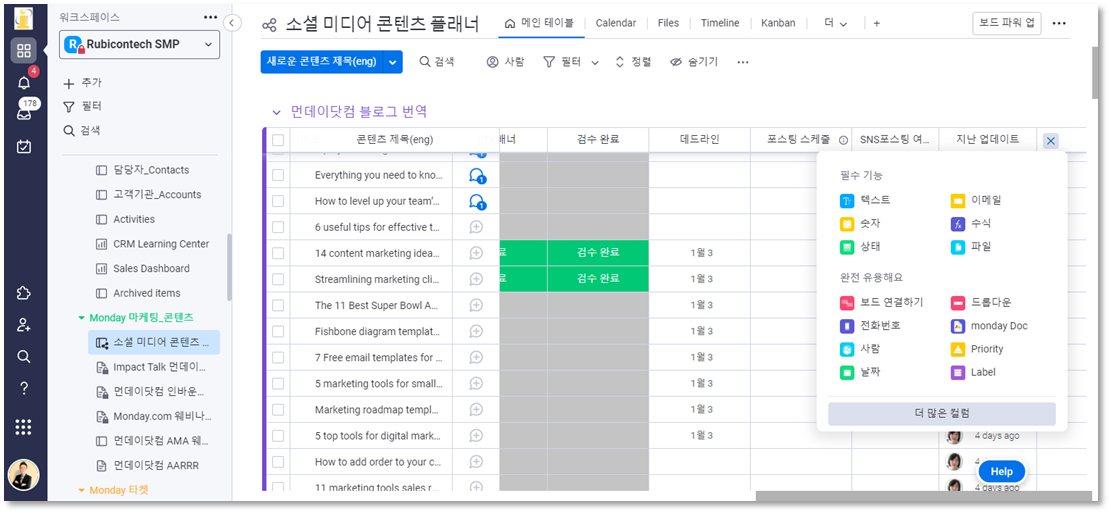The height and width of the screenshot is (514, 1111).
Task: Open notifications bell icon
Action: tap(23, 83)
